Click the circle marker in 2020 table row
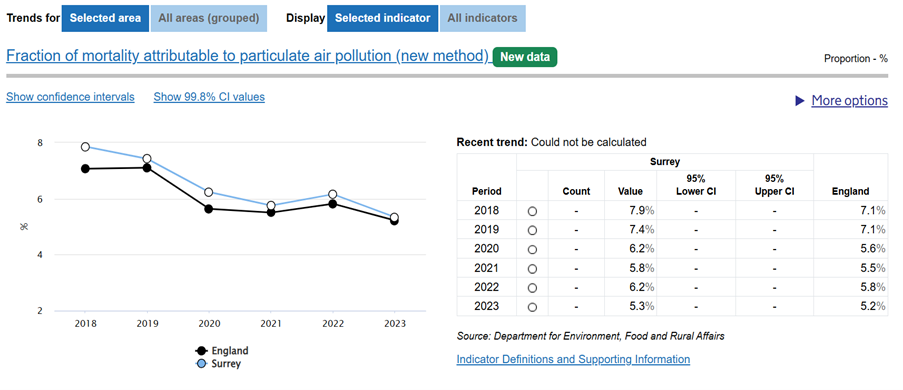The height and width of the screenshot is (390, 903). (x=532, y=249)
